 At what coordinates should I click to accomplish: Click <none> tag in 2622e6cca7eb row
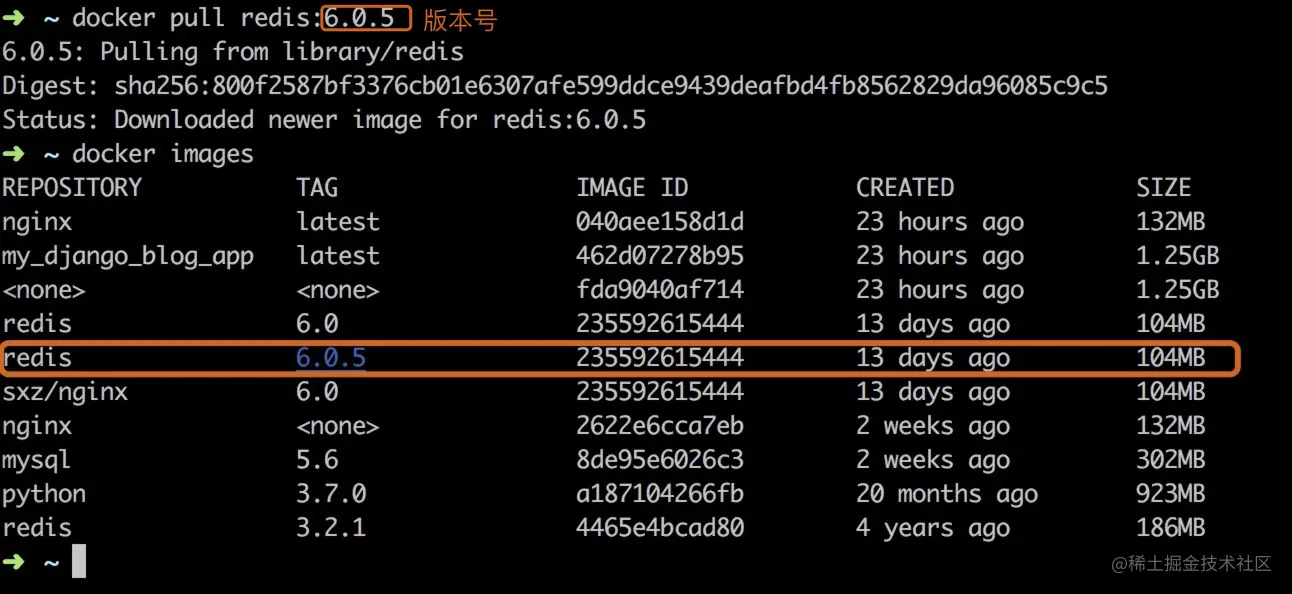click(338, 426)
